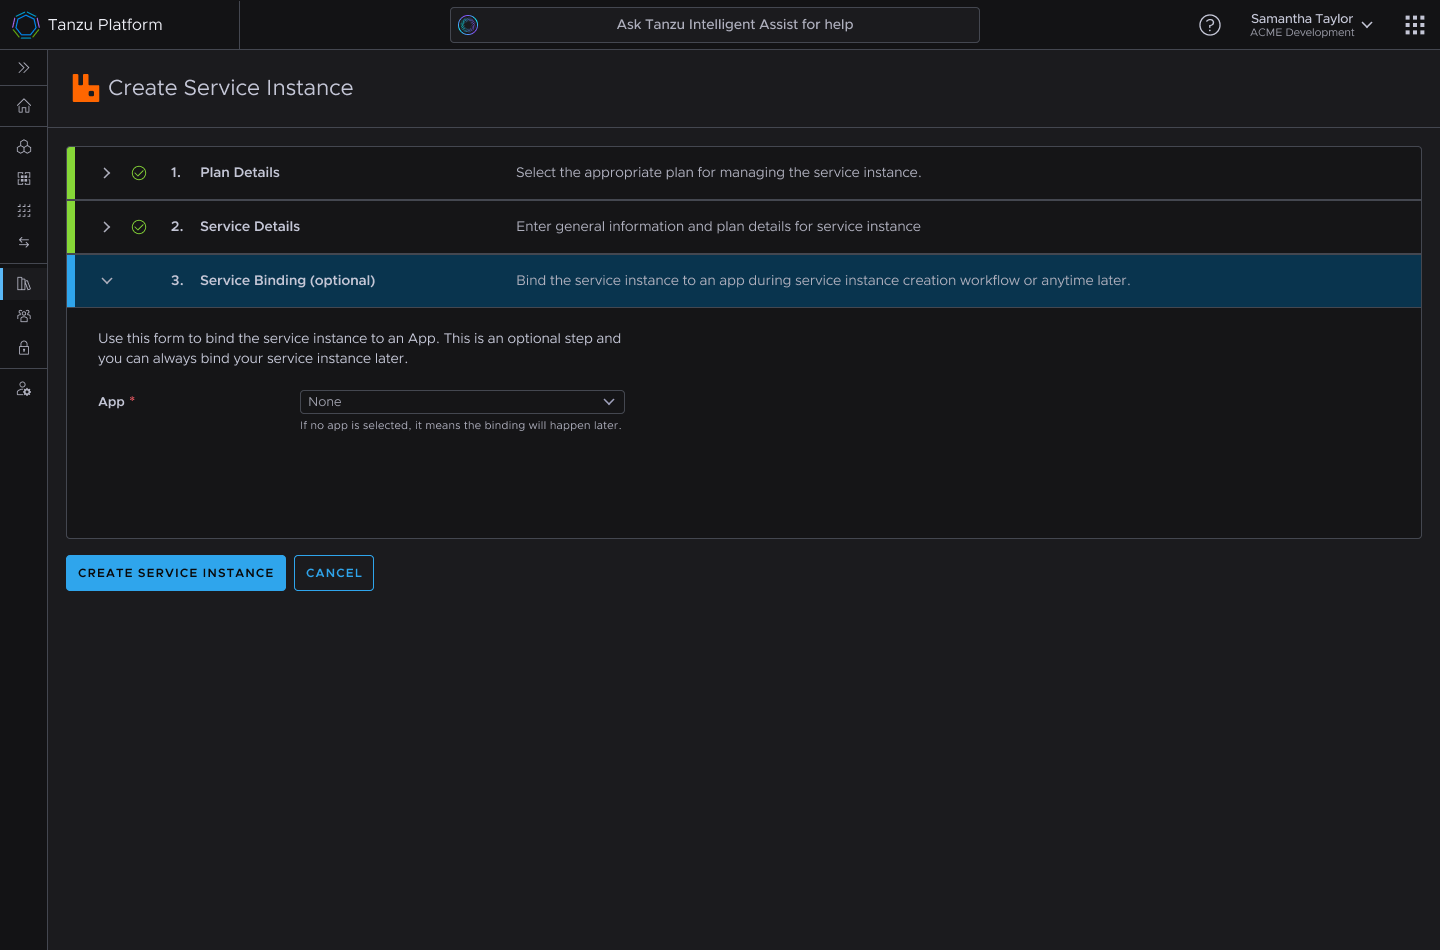Click the ACME Development organization text
This screenshot has height=950, width=1440.
[x=1302, y=33]
